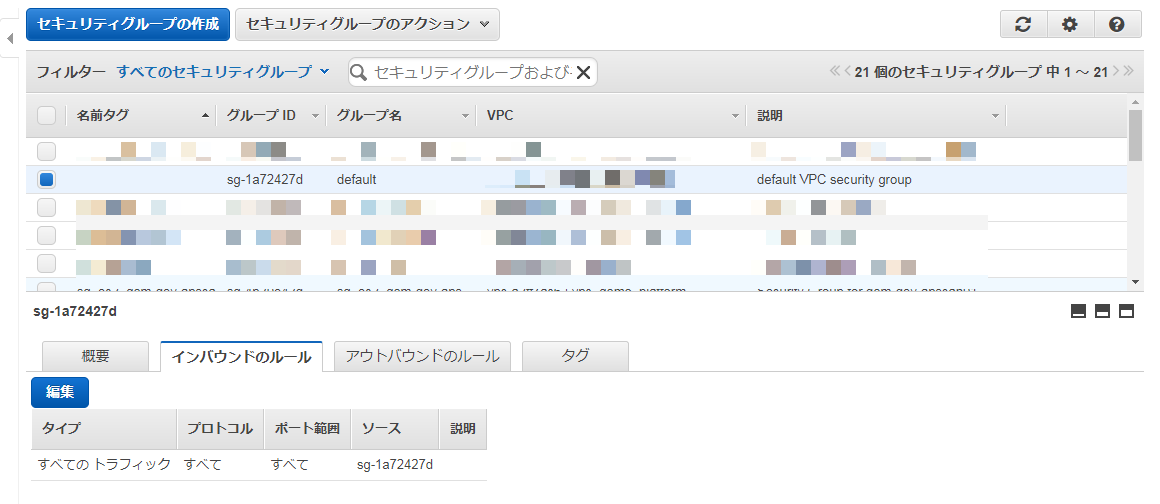Maximize the details panel layout icon
1160x504 pixels.
coord(1126,312)
